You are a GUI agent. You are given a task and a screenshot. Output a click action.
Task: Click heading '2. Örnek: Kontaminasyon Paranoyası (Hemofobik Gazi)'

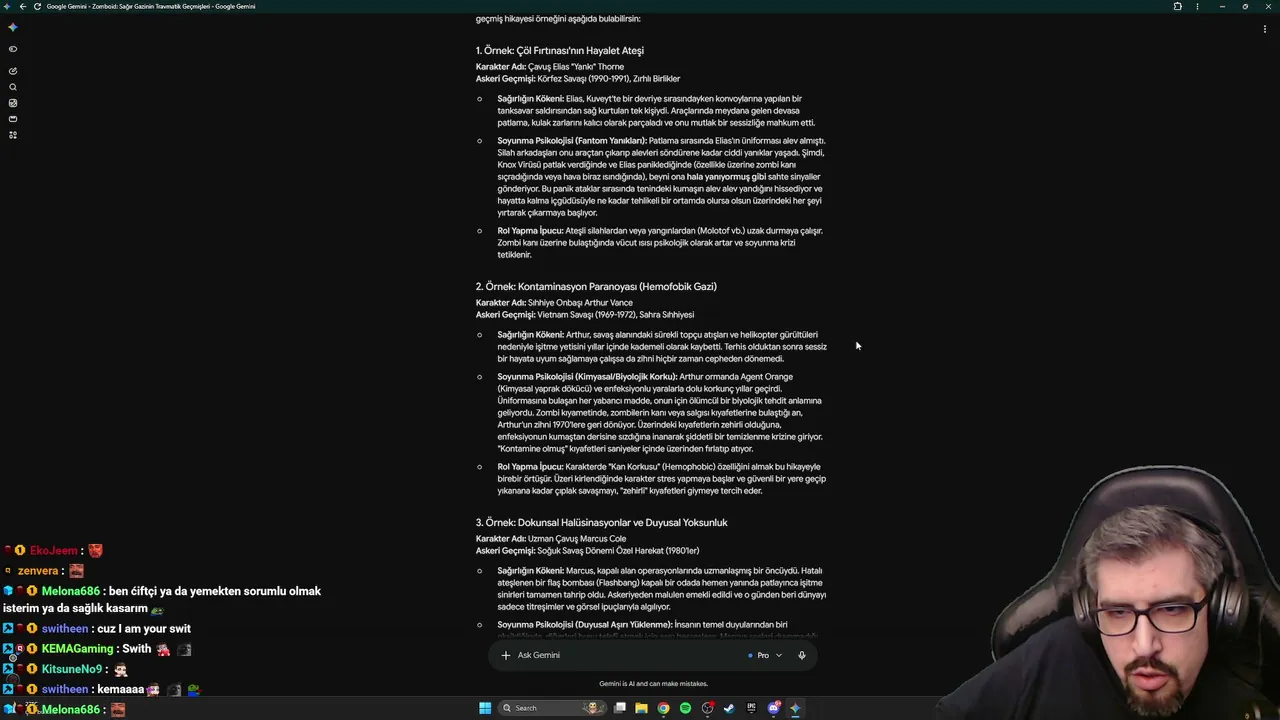[x=596, y=287]
